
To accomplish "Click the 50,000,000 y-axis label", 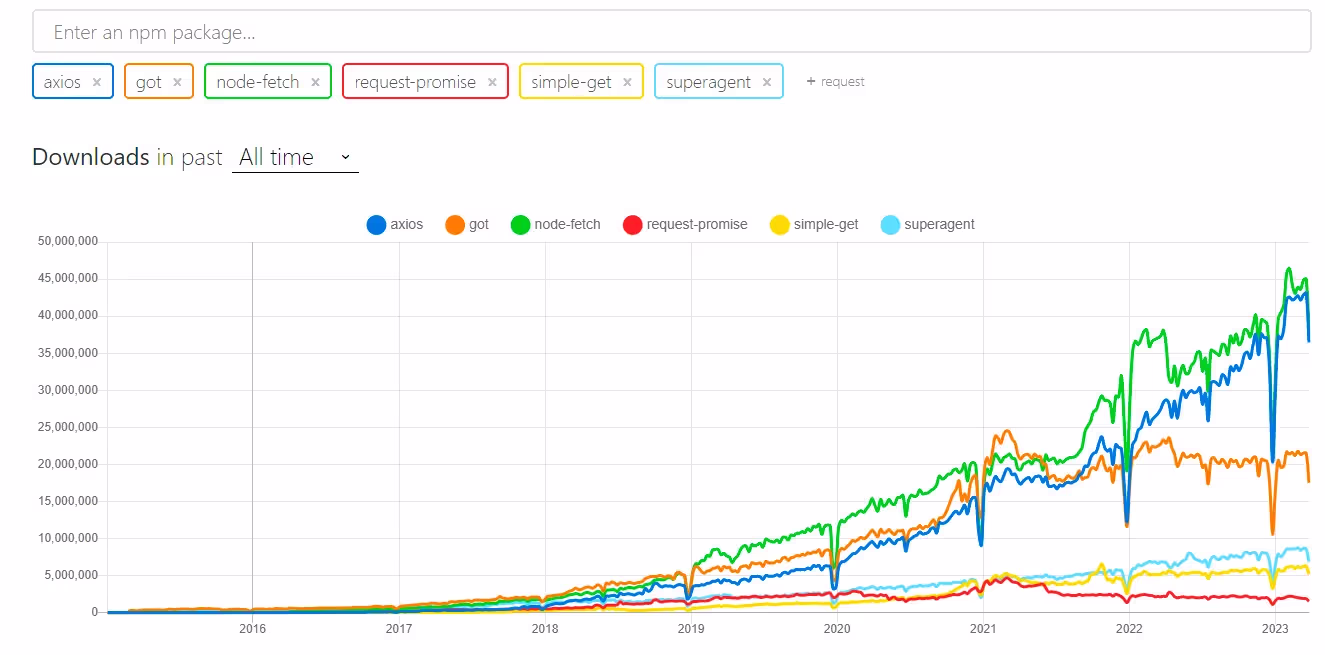I will (68, 242).
